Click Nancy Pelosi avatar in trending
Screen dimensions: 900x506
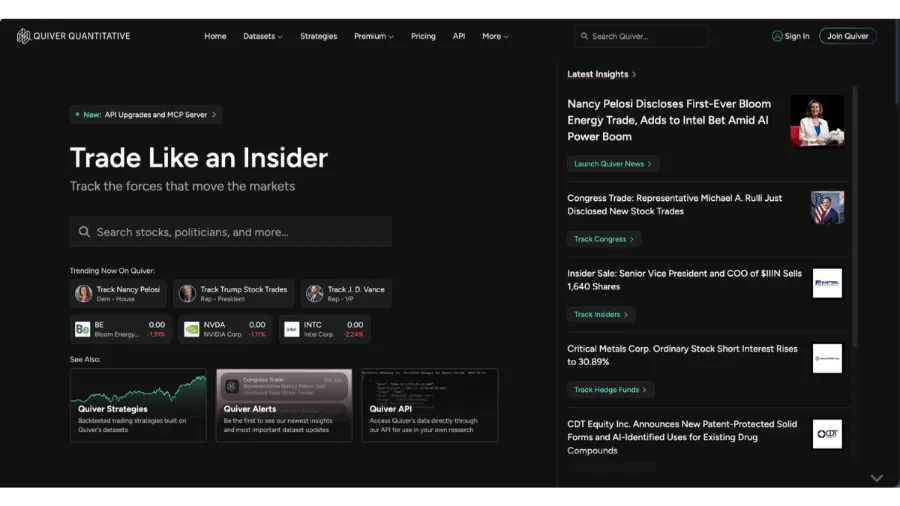pos(84,294)
